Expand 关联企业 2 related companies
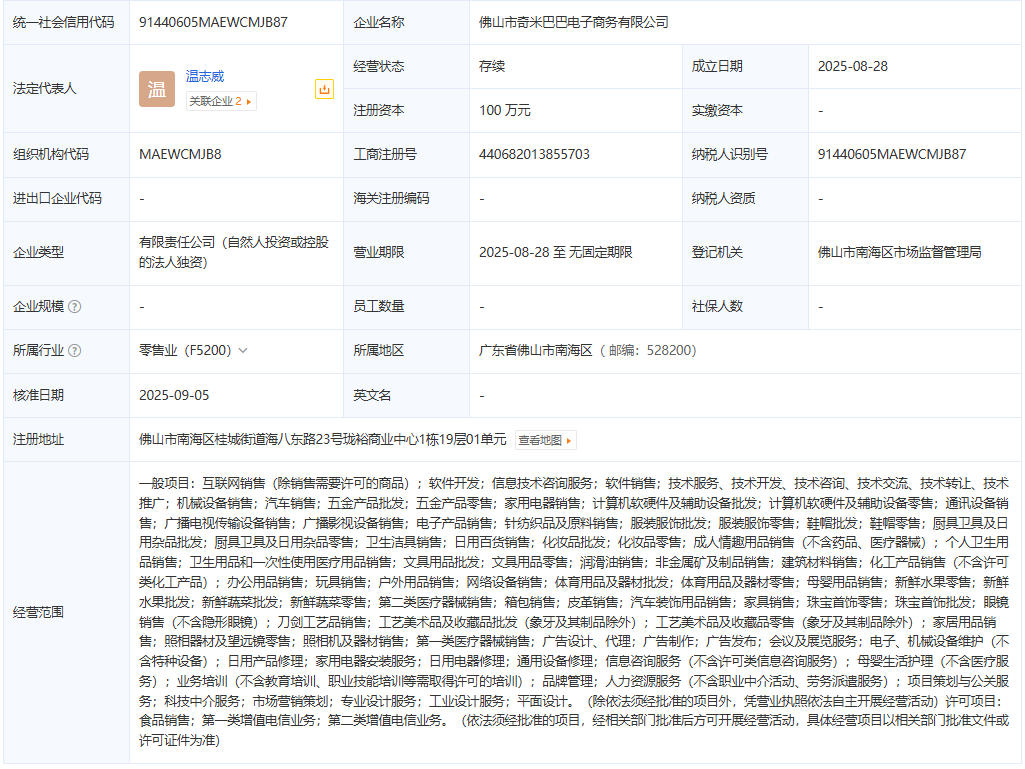This screenshot has height=769, width=1025. pyautogui.click(x=221, y=101)
